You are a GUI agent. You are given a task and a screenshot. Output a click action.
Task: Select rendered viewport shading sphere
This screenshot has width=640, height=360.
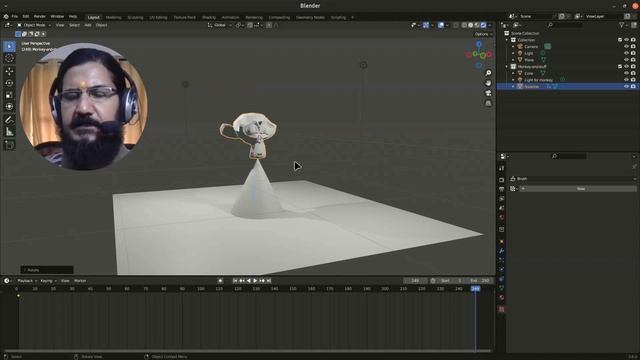coord(483,25)
